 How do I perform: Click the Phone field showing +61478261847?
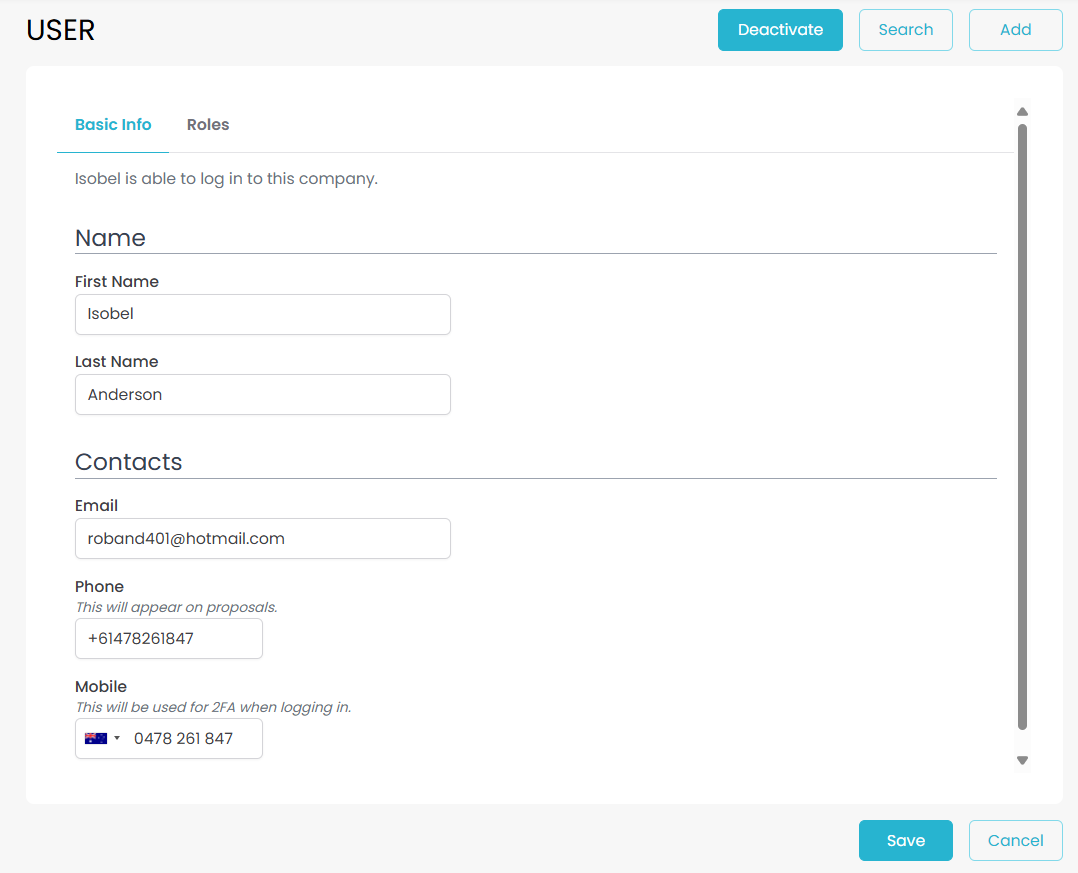168,639
